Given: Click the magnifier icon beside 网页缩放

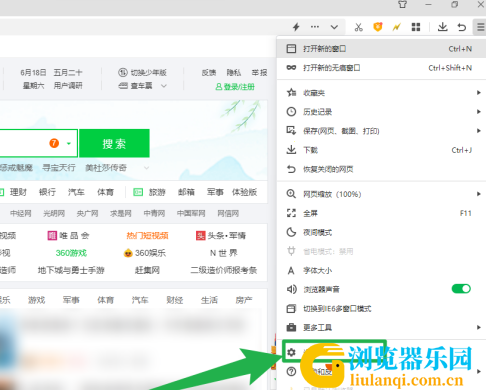Looking at the screenshot, I should click(x=291, y=194).
